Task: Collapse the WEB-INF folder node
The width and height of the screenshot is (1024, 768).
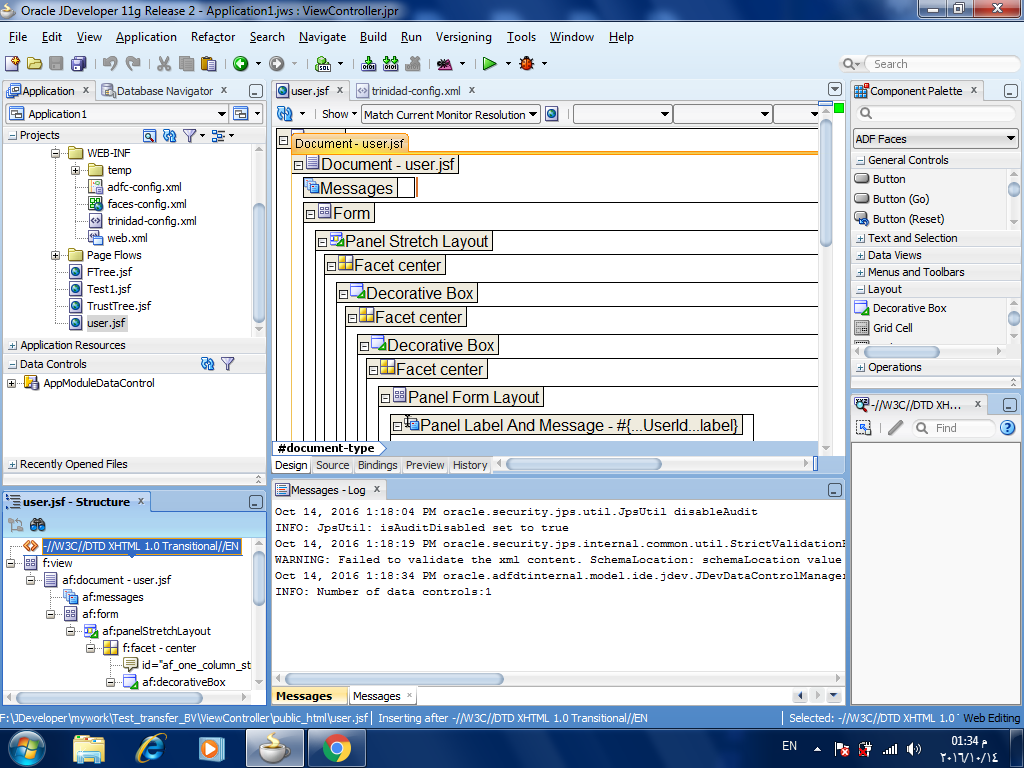Action: 56,153
